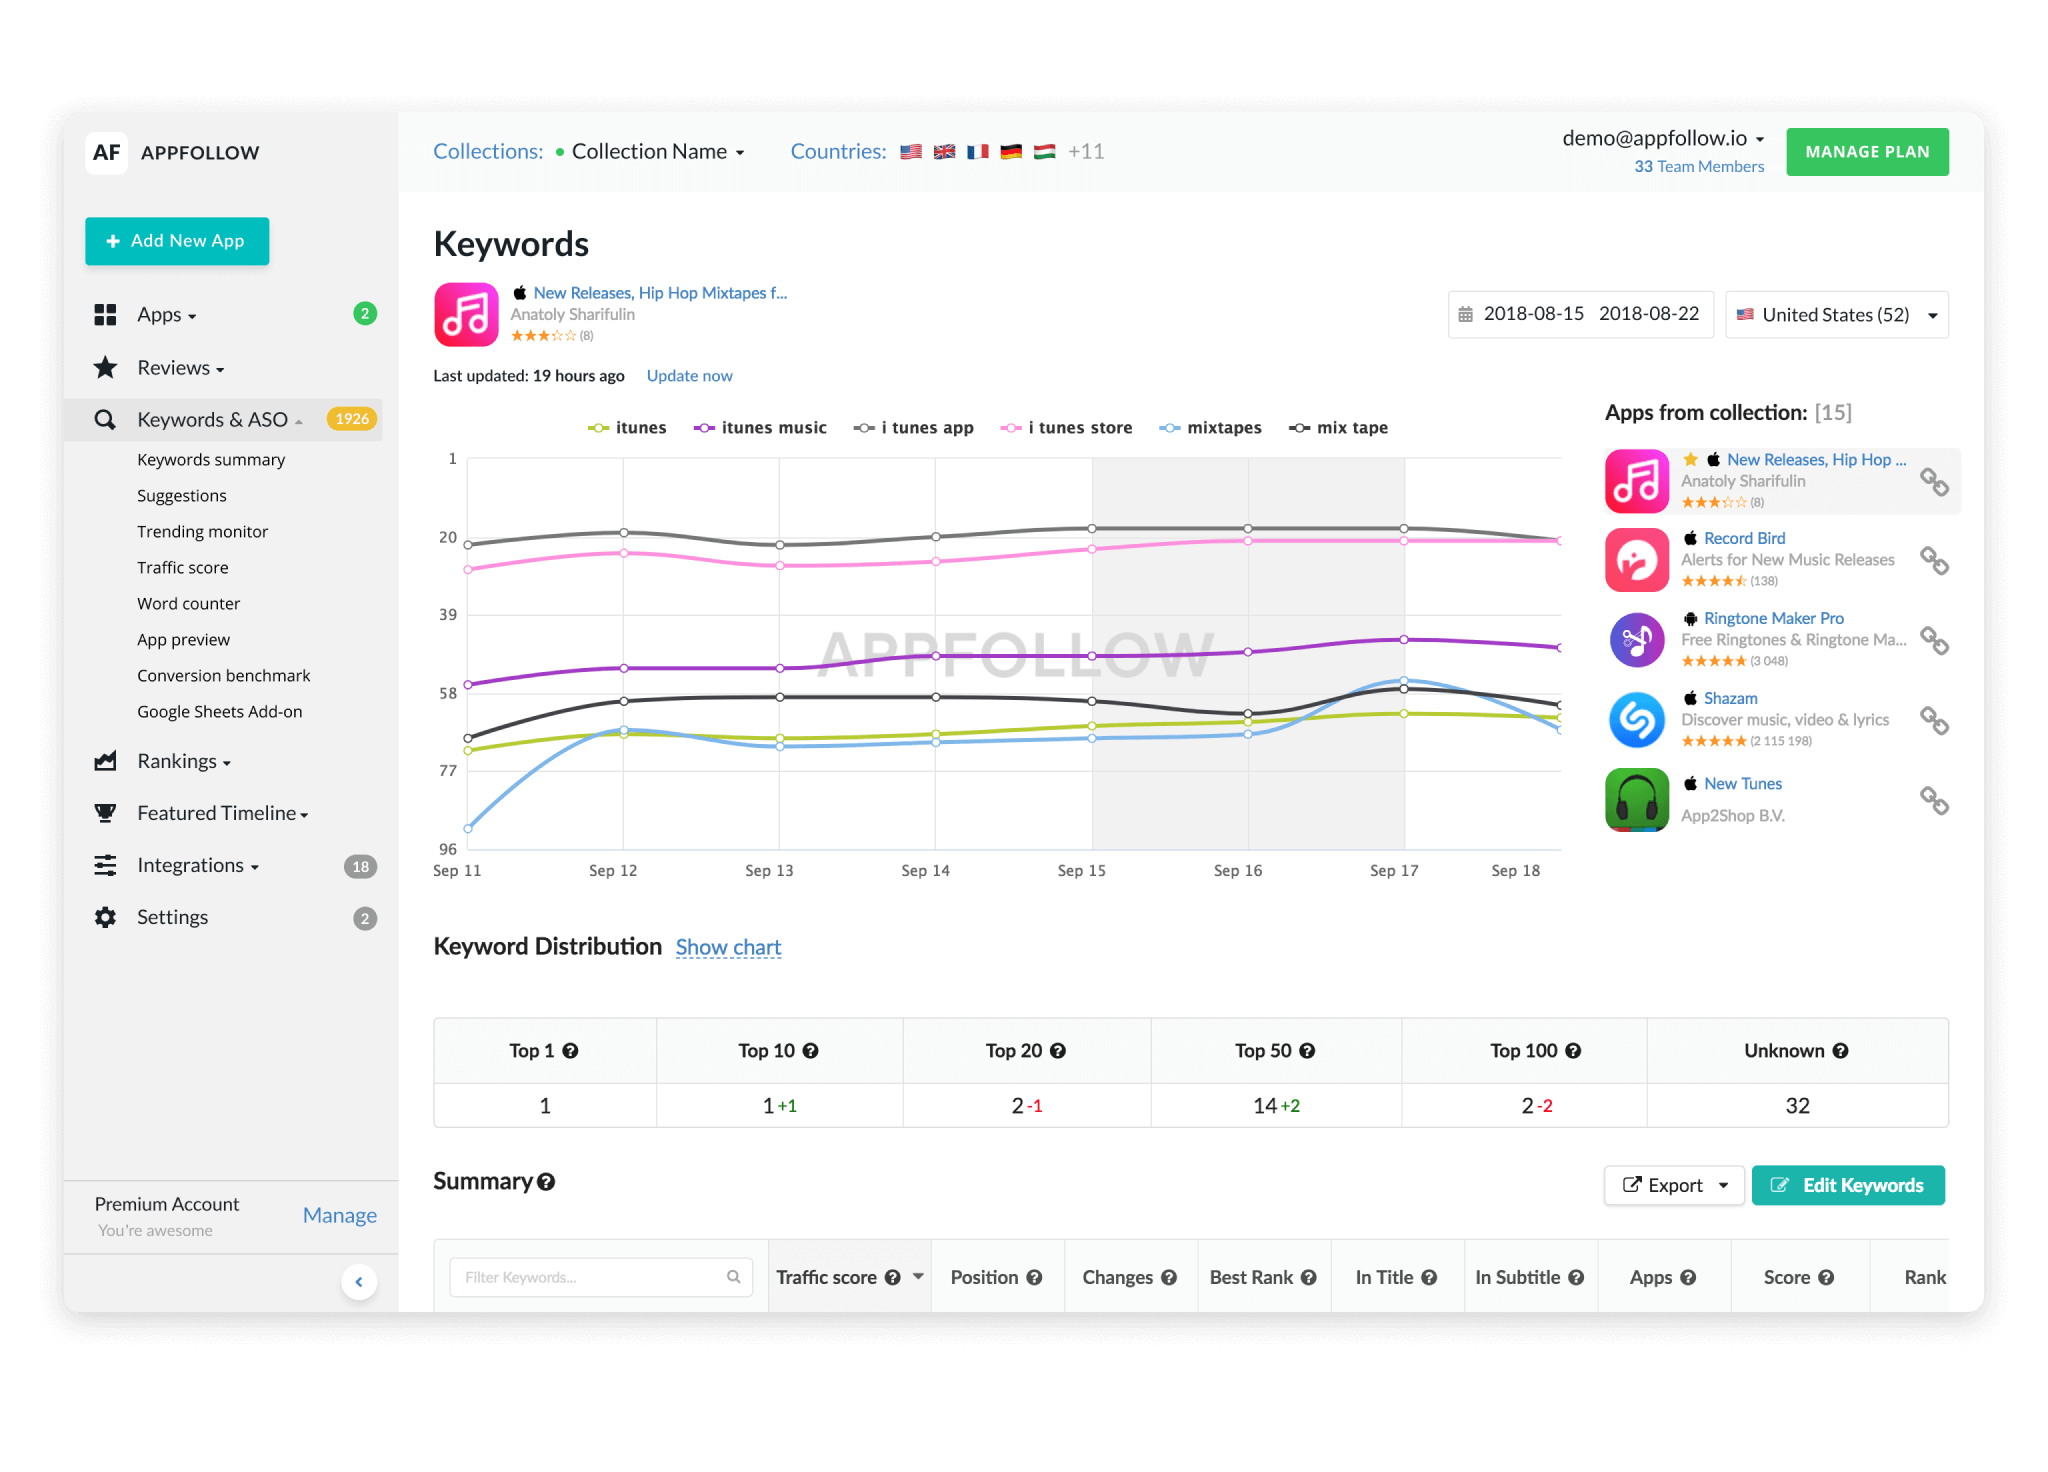
Task: Collapse the sidebar with chevron button
Action: click(x=359, y=1282)
